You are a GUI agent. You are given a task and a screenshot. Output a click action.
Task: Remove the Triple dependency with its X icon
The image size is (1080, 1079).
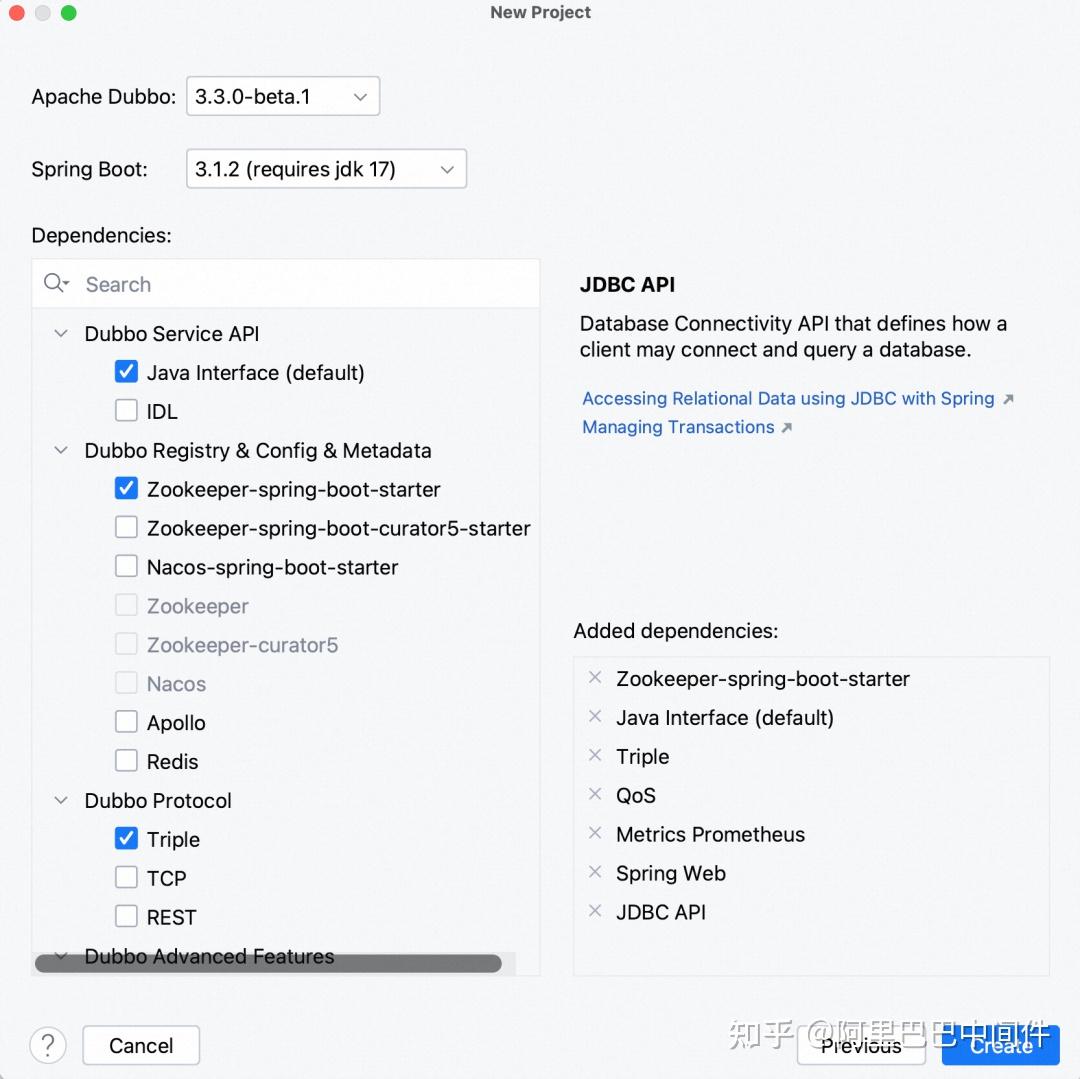click(595, 756)
